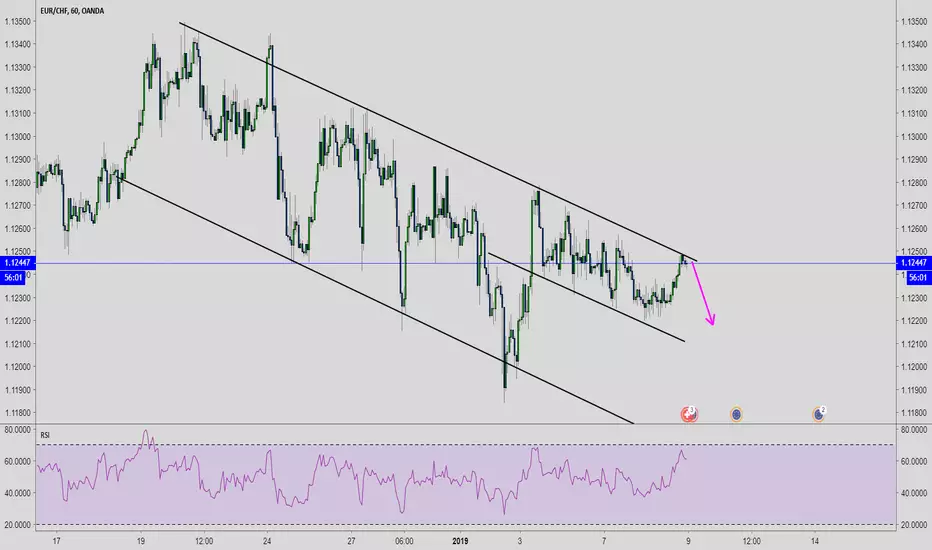Click 1.12200 on the left price axis
The width and height of the screenshot is (932, 550).
(x=18, y=321)
